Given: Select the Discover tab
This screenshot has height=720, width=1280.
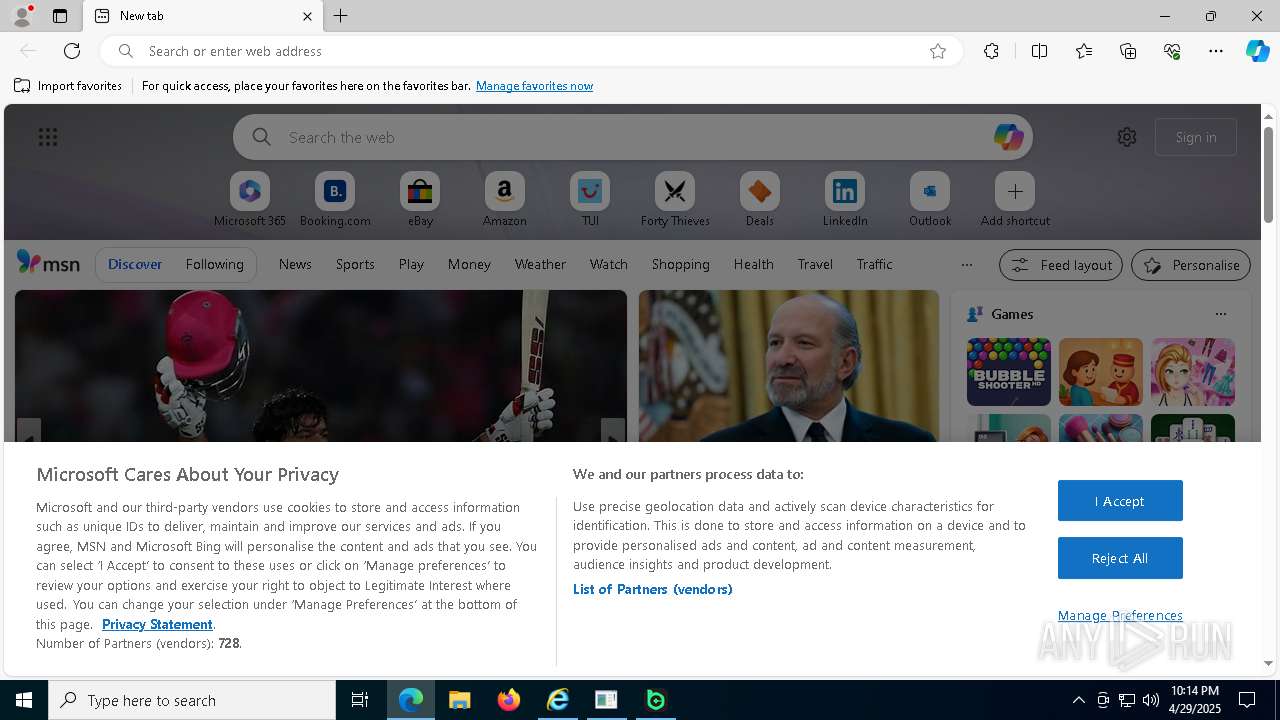Looking at the screenshot, I should tap(135, 264).
